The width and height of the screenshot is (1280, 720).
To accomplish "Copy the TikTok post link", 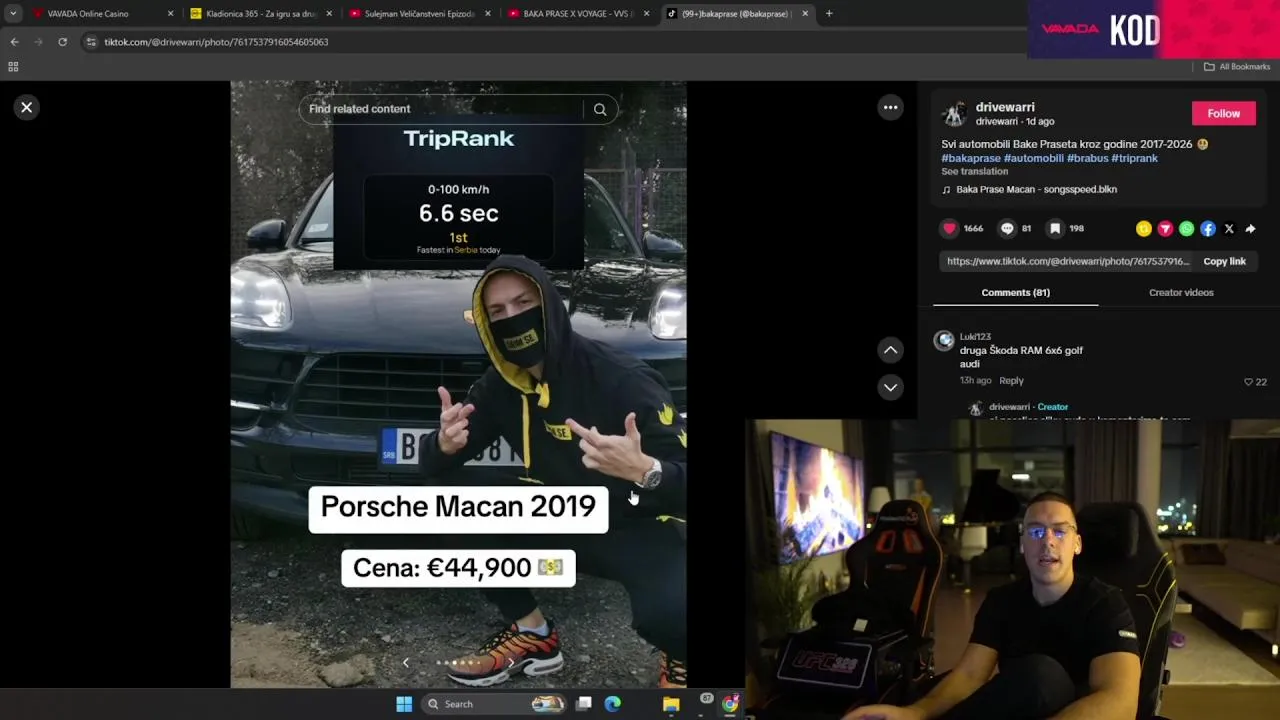I will click(x=1224, y=261).
